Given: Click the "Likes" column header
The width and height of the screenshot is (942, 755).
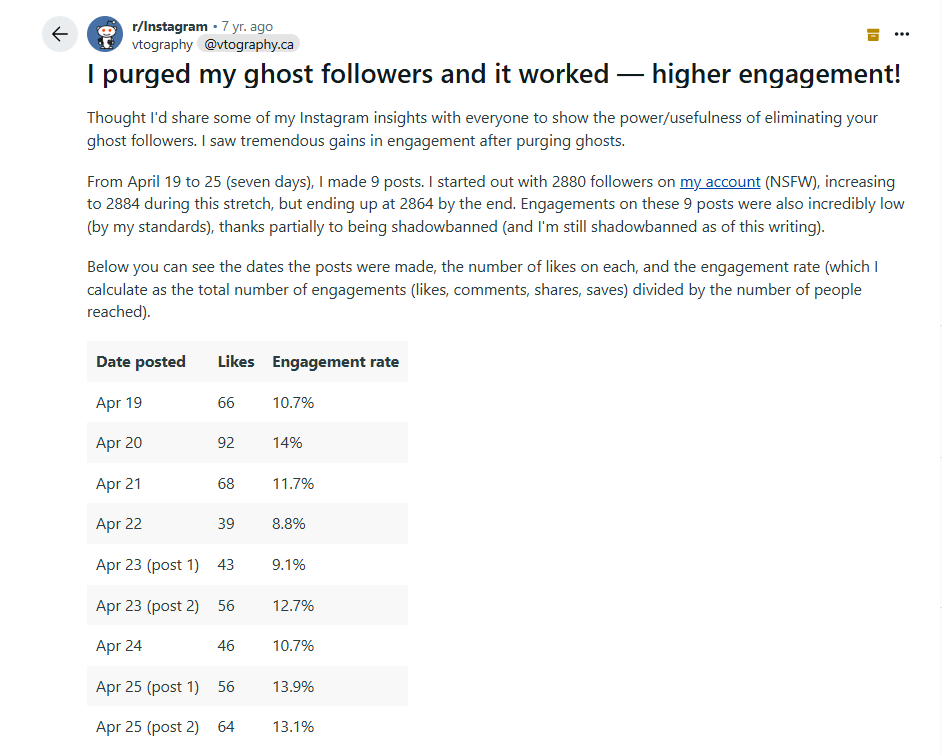Looking at the screenshot, I should (236, 362).
